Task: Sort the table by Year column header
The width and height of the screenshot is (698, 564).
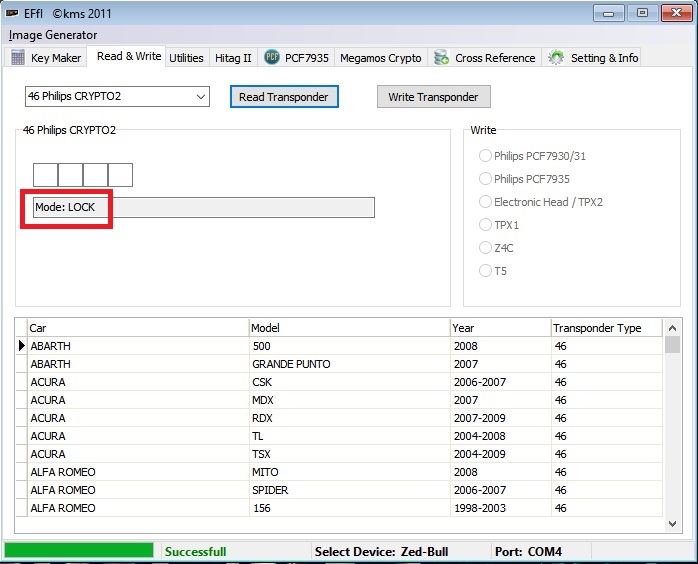Action: (x=500, y=328)
